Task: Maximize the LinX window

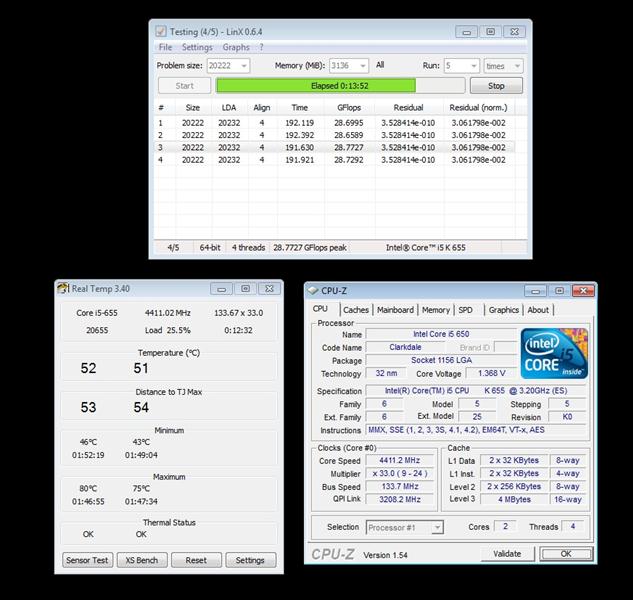Action: 490,31
